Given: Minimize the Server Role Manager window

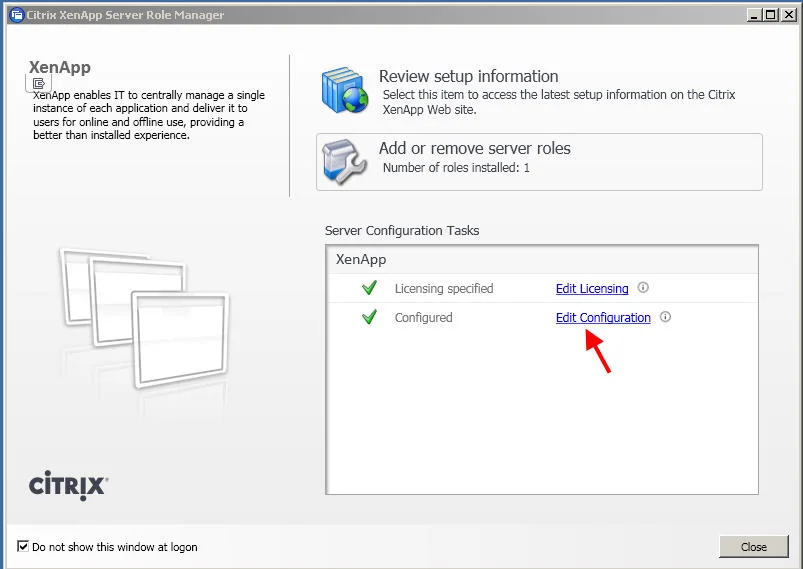Looking at the screenshot, I should click(x=754, y=15).
